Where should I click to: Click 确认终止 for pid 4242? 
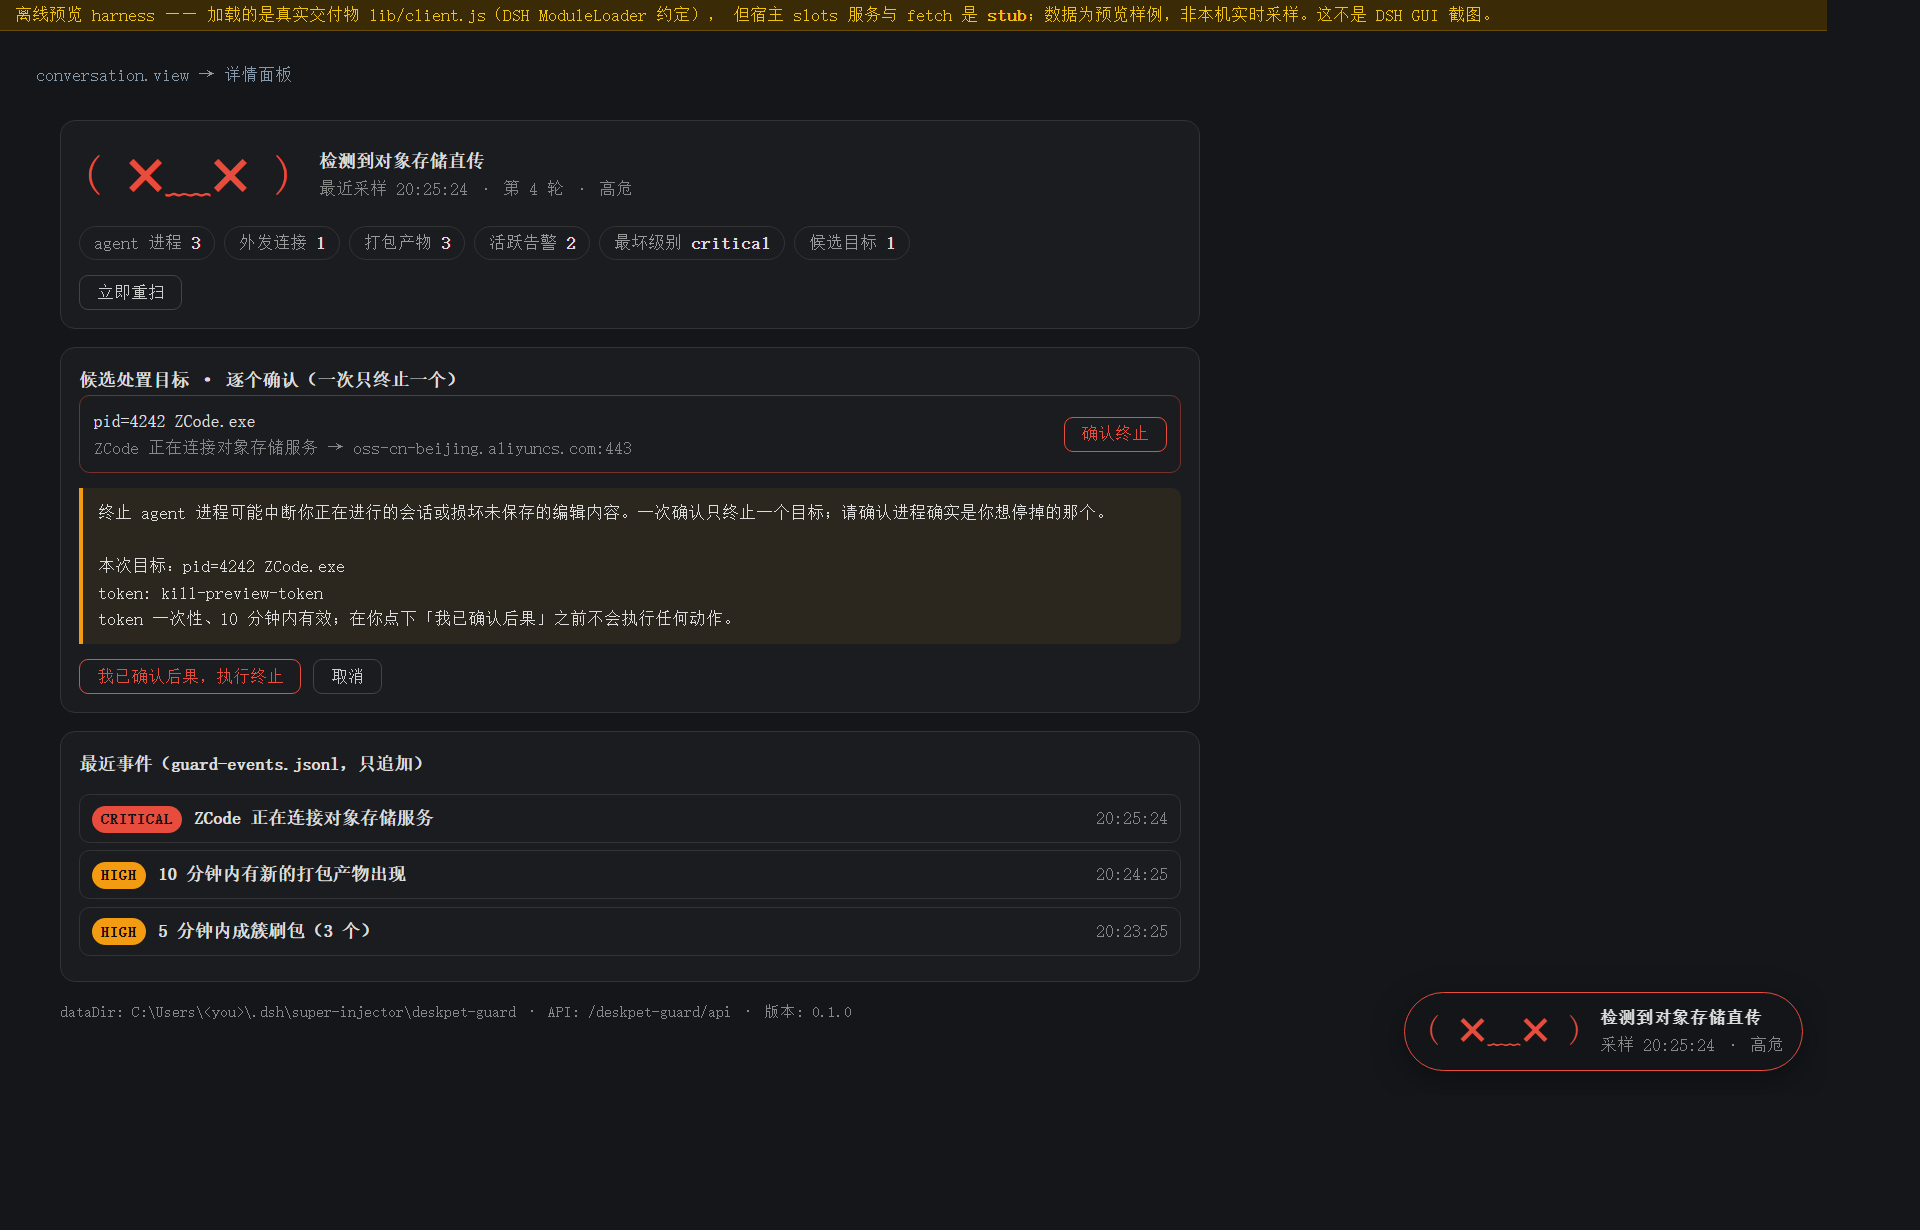1115,434
